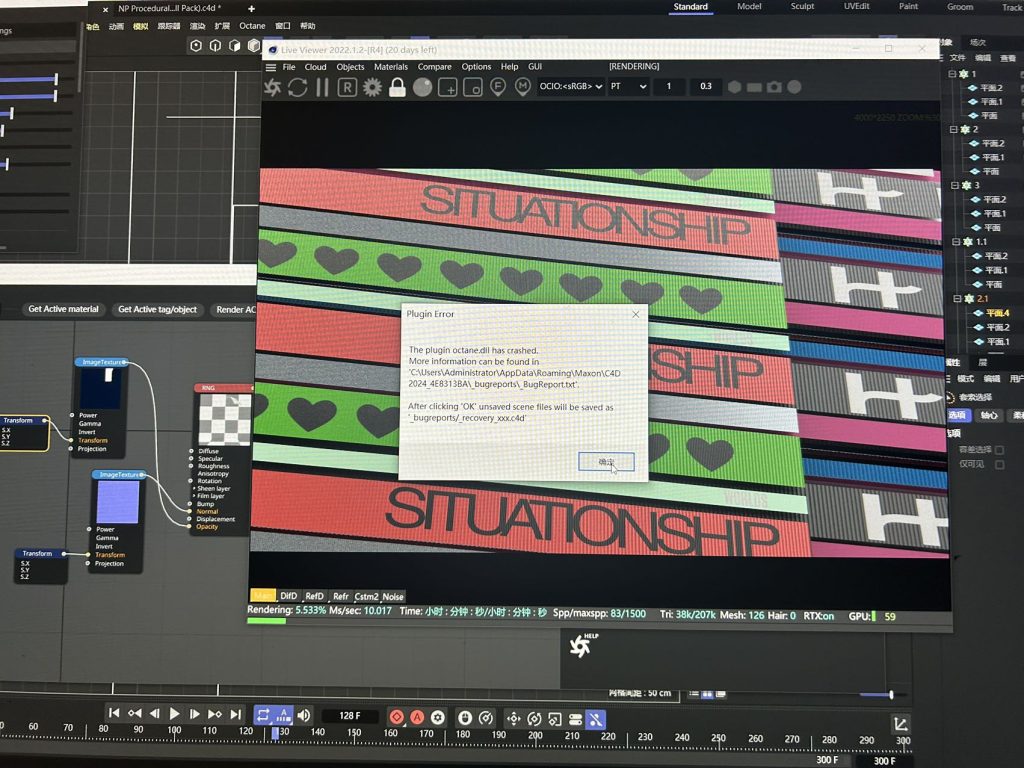
Task: Open keyframe selection settings gear icon
Action: (438, 717)
